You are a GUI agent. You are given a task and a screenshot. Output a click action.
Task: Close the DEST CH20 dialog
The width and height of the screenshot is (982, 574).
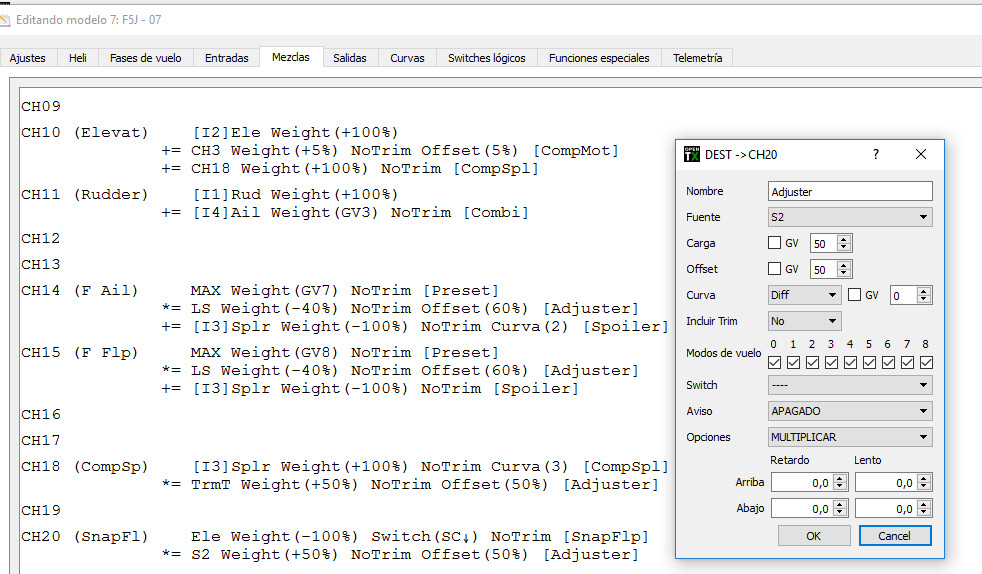tap(921, 154)
